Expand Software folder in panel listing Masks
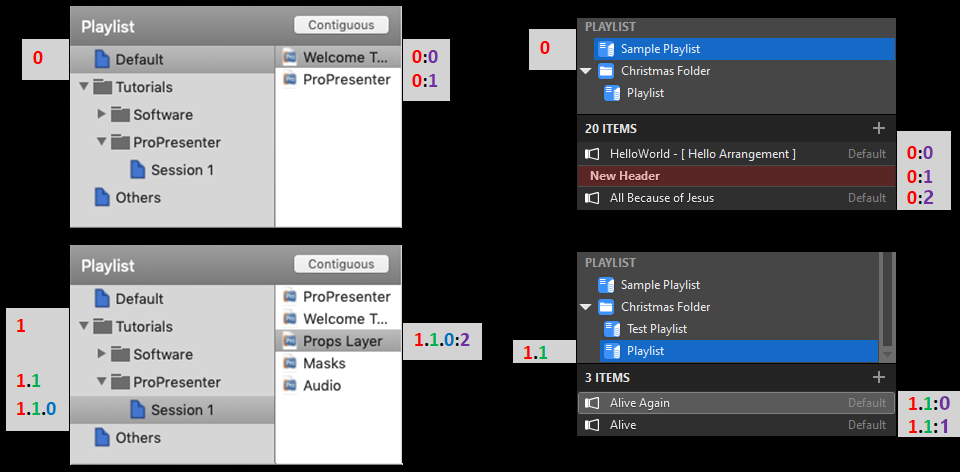 pyautogui.click(x=101, y=354)
